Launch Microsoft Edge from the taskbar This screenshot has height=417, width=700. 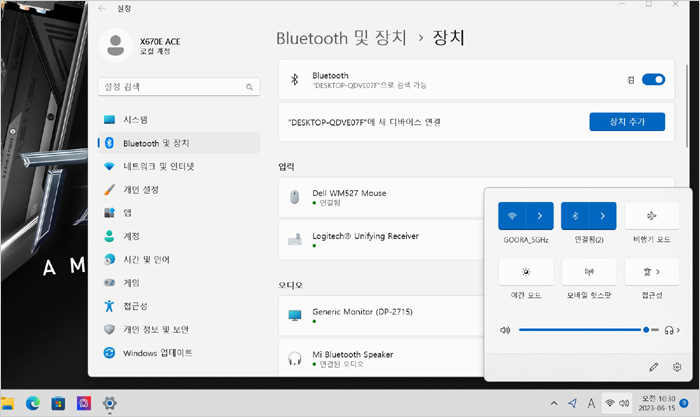coord(32,403)
